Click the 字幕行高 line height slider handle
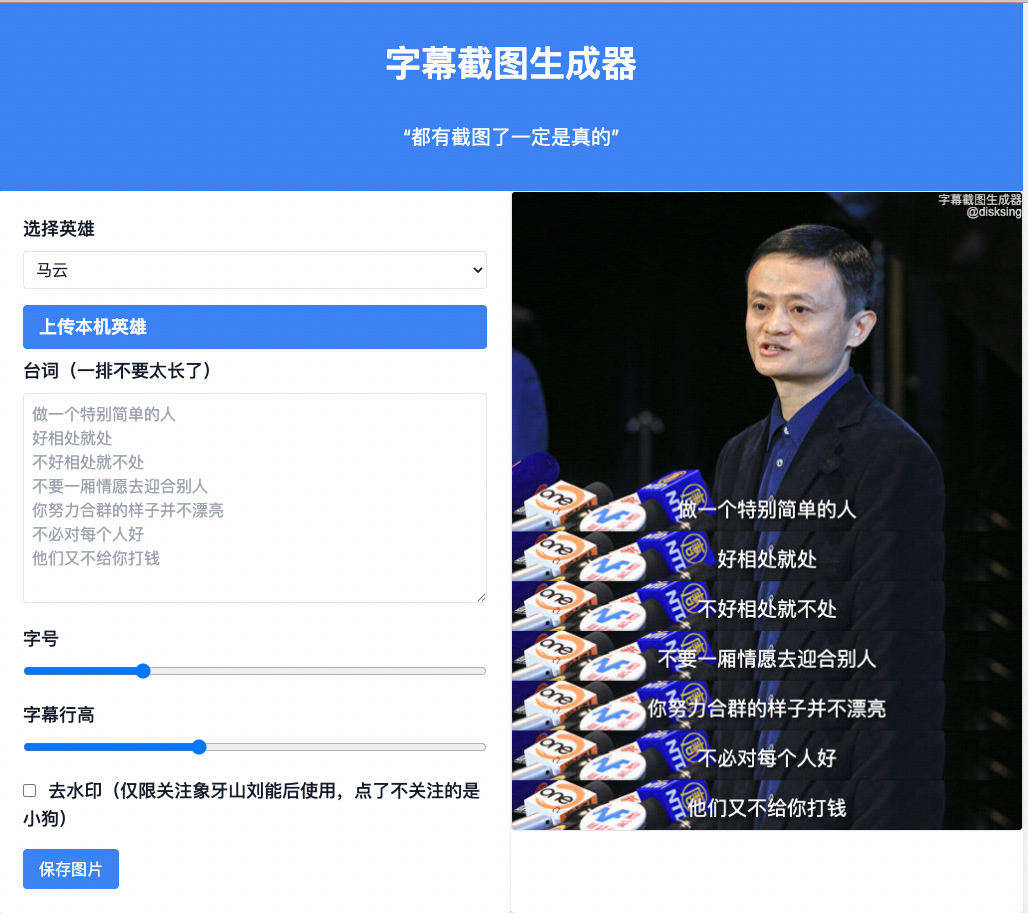This screenshot has height=913, width=1028. [x=199, y=747]
